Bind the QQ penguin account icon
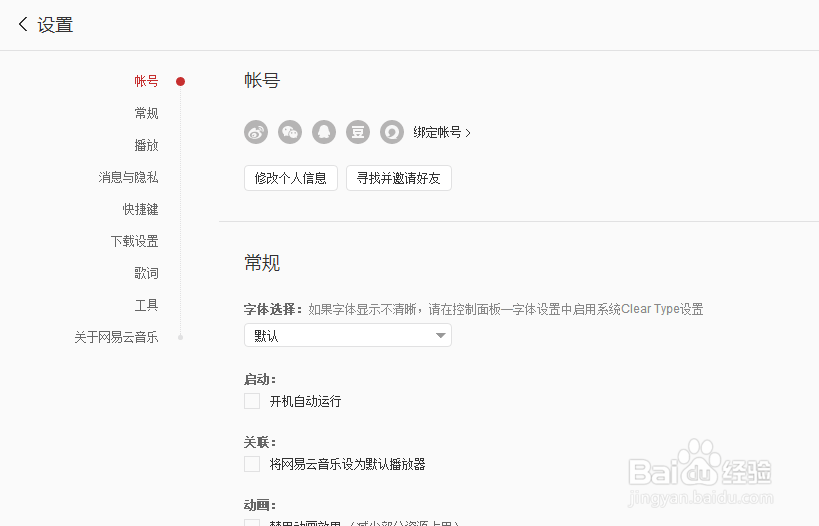The height and width of the screenshot is (526, 819). (324, 132)
